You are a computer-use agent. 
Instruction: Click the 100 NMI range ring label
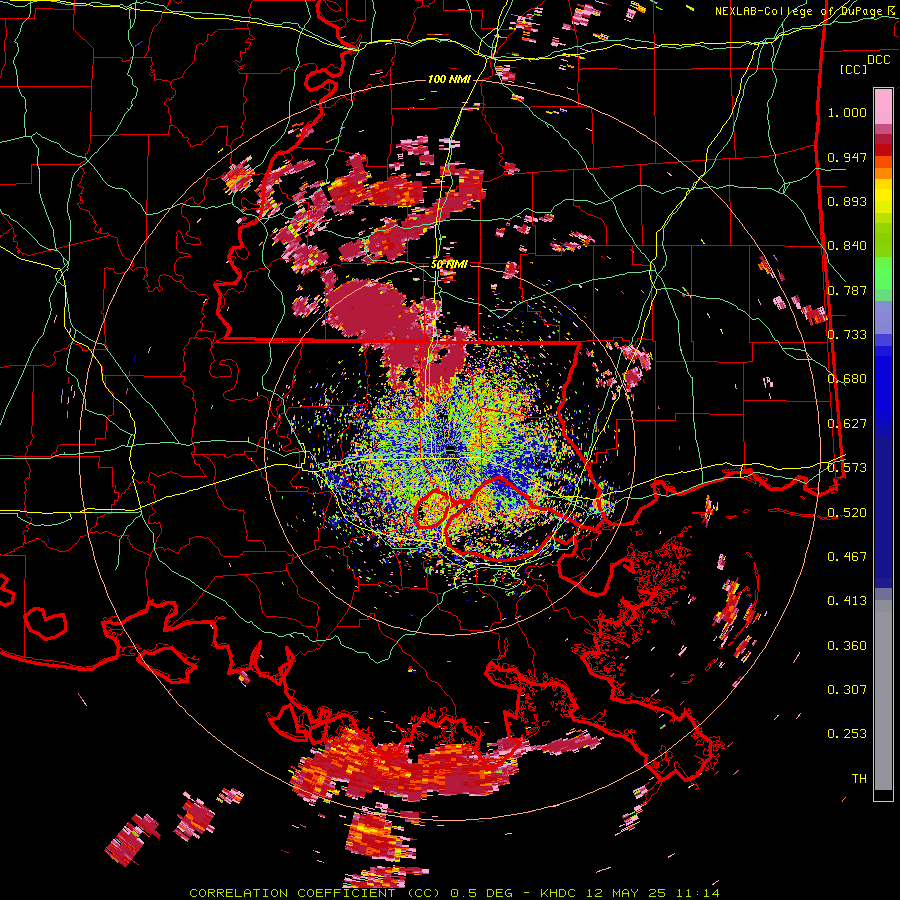point(448,79)
